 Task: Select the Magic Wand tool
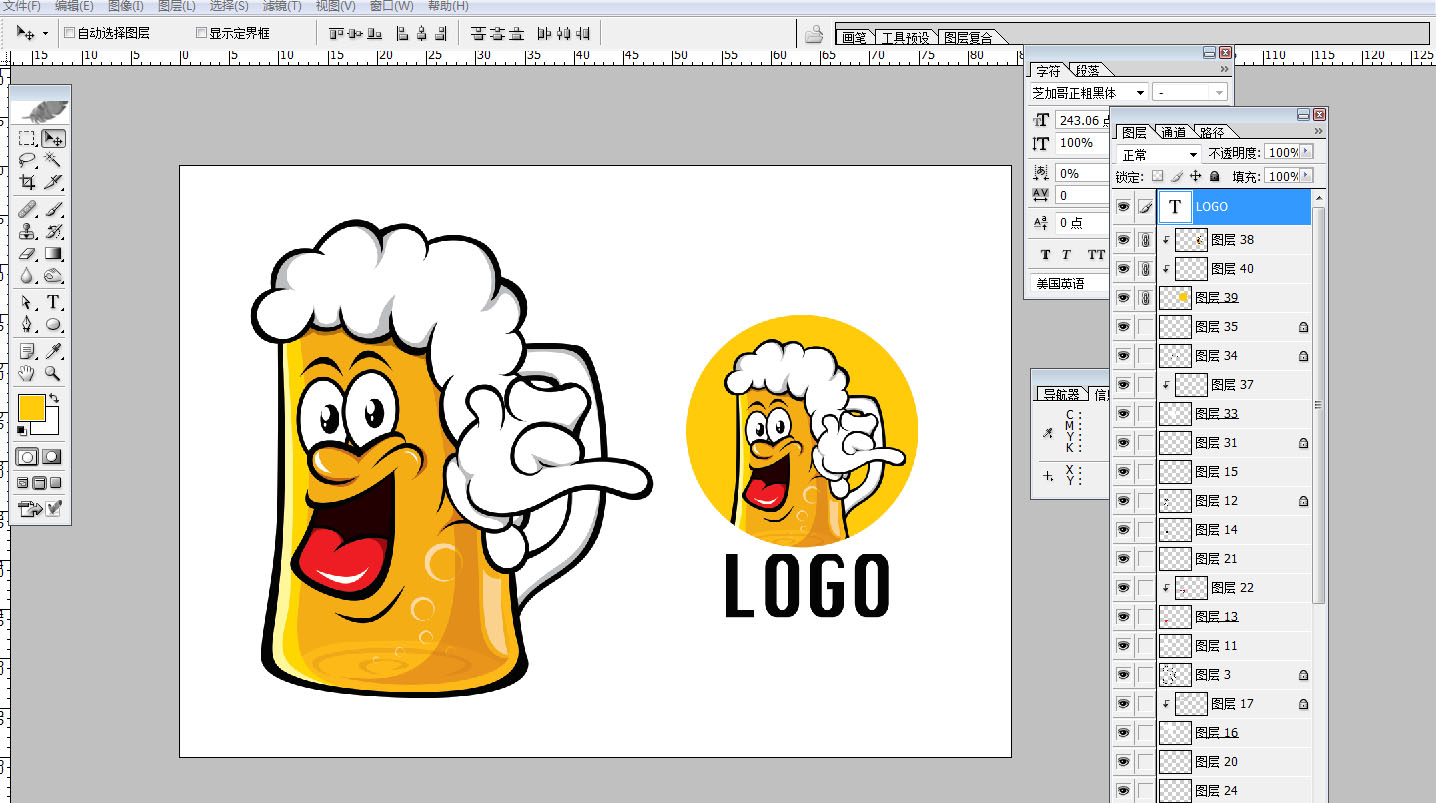coord(53,160)
